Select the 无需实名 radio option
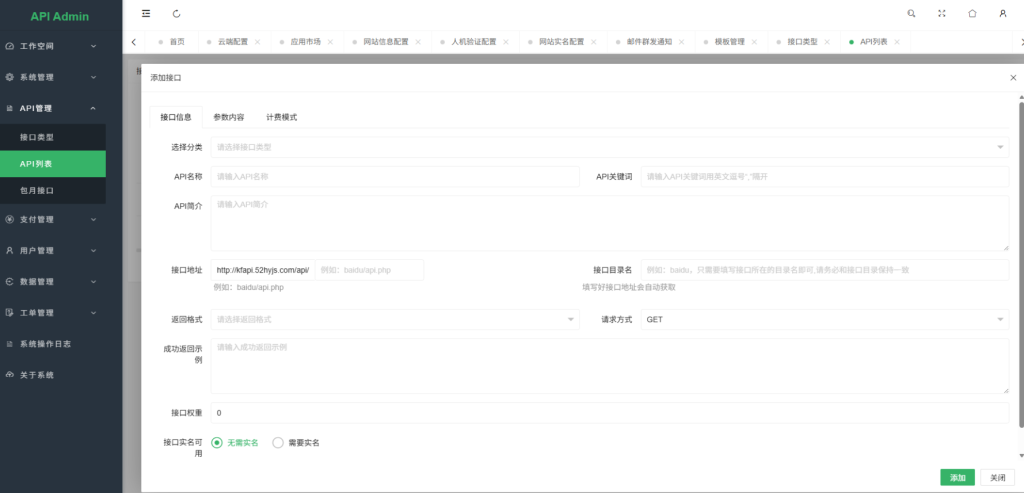The height and width of the screenshot is (493, 1024). [235, 443]
